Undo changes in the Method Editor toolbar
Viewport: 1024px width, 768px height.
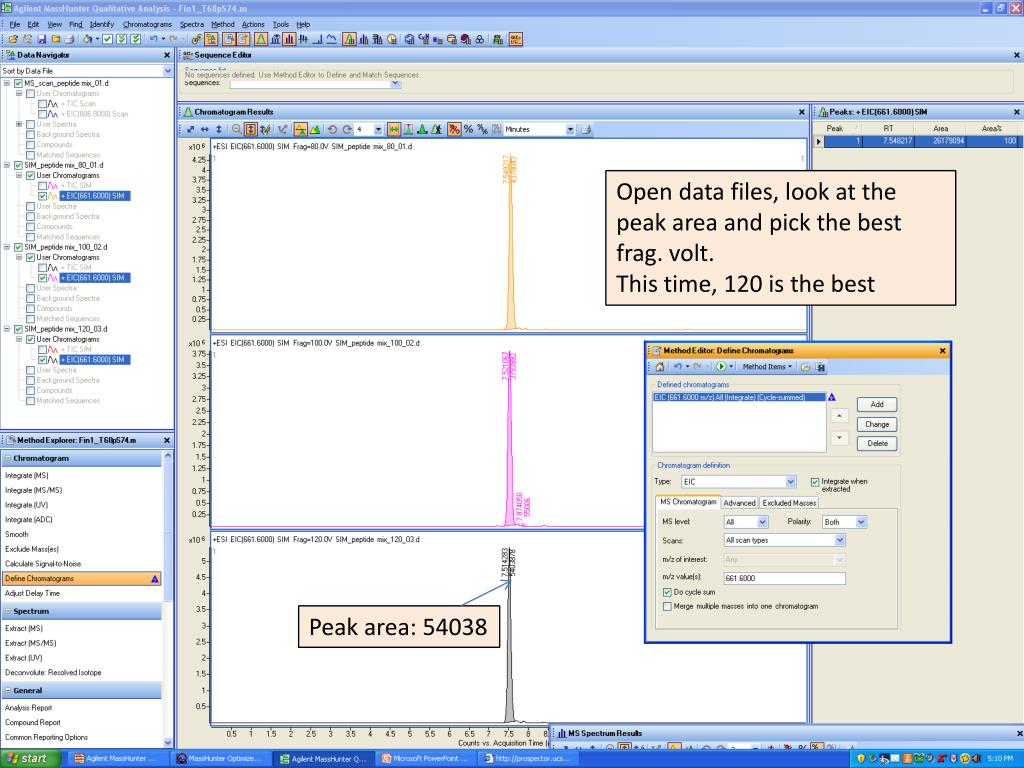click(x=678, y=367)
